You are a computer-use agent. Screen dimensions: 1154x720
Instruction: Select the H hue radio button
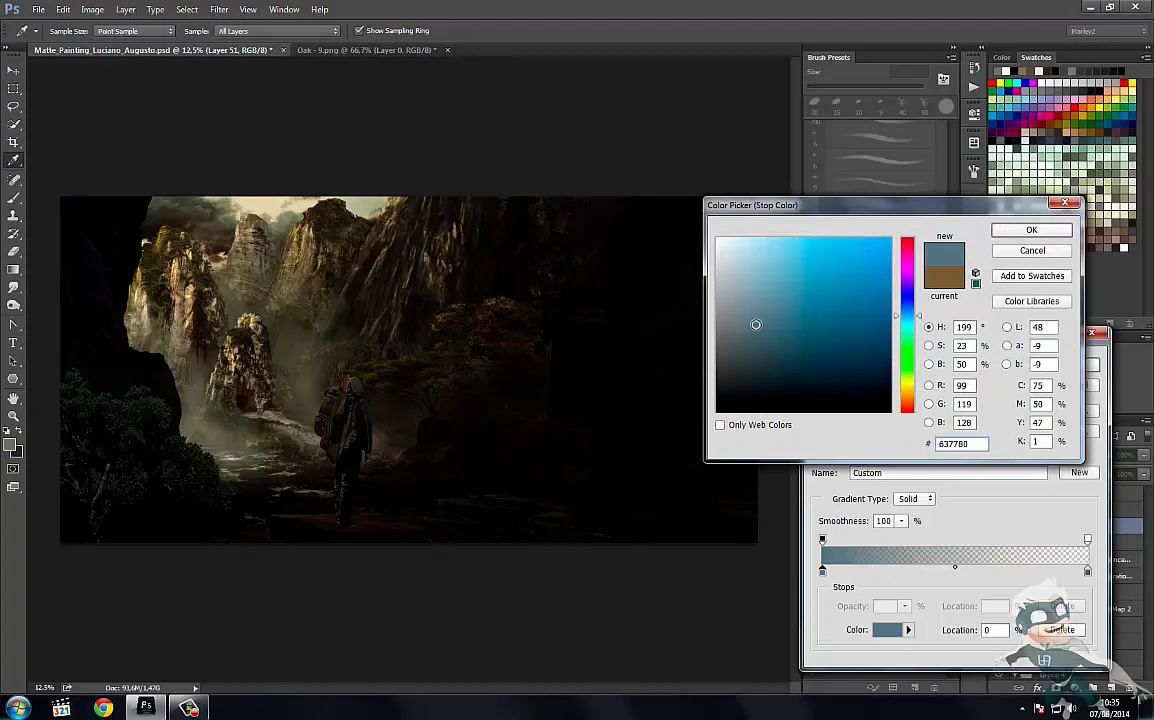click(929, 327)
